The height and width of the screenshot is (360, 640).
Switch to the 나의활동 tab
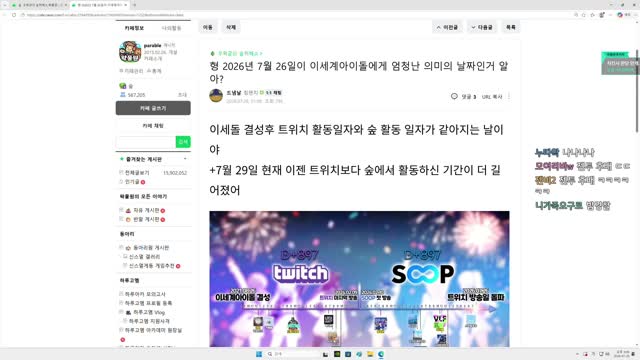point(171,28)
